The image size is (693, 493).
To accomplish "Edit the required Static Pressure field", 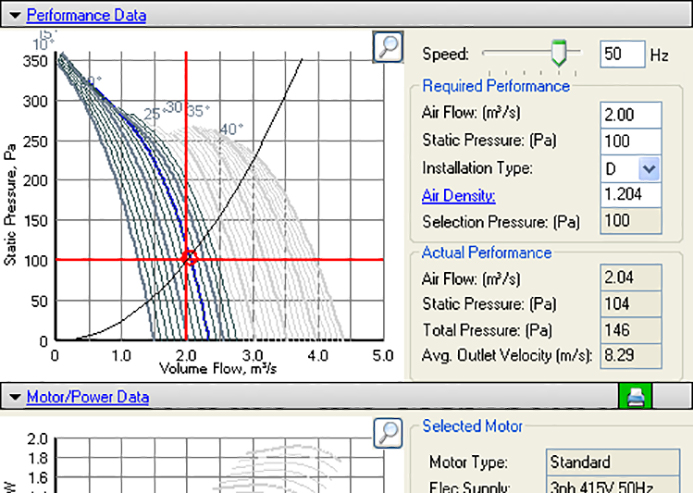I will pos(631,141).
